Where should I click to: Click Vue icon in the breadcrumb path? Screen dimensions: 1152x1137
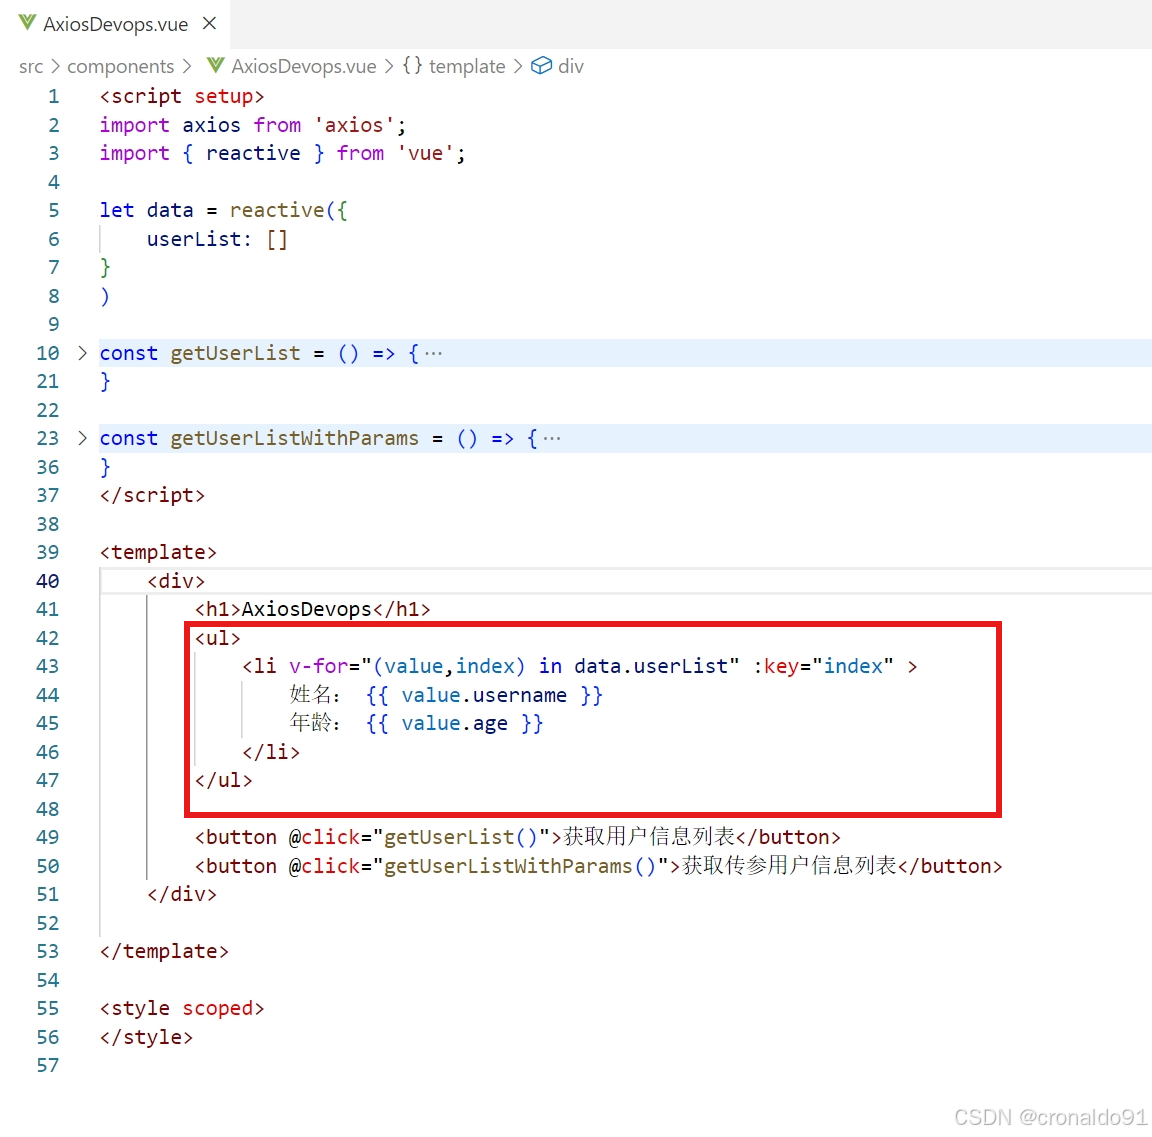point(215,65)
